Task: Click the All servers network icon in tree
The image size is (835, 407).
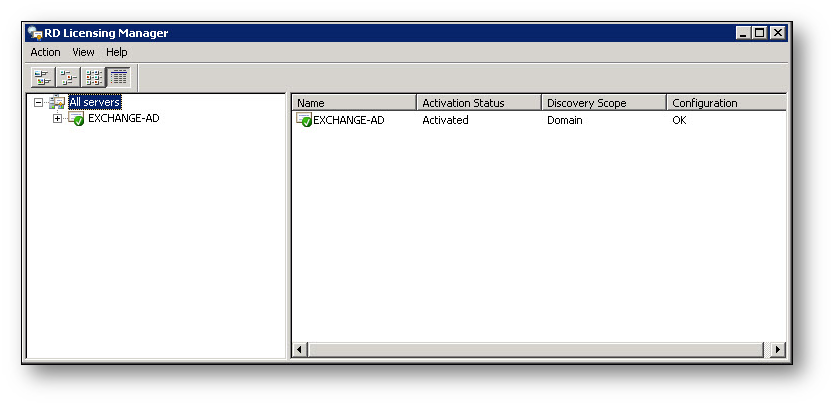Action: pos(57,102)
